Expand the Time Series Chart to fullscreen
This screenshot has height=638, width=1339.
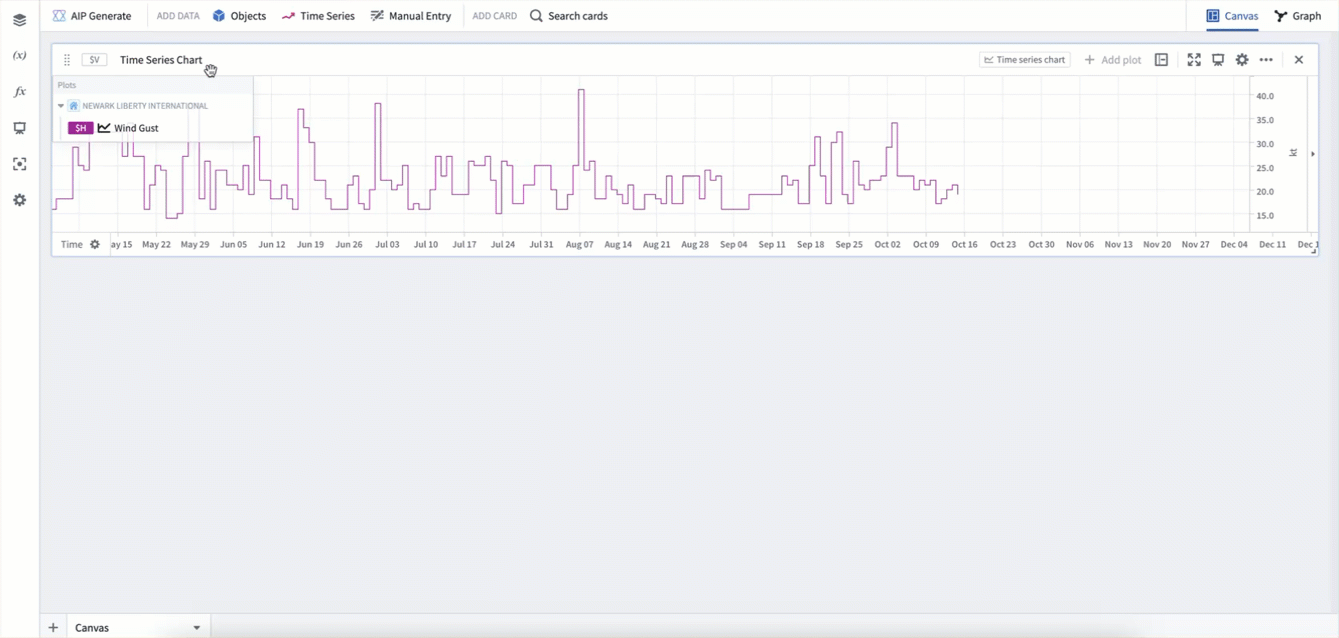[x=1194, y=60]
